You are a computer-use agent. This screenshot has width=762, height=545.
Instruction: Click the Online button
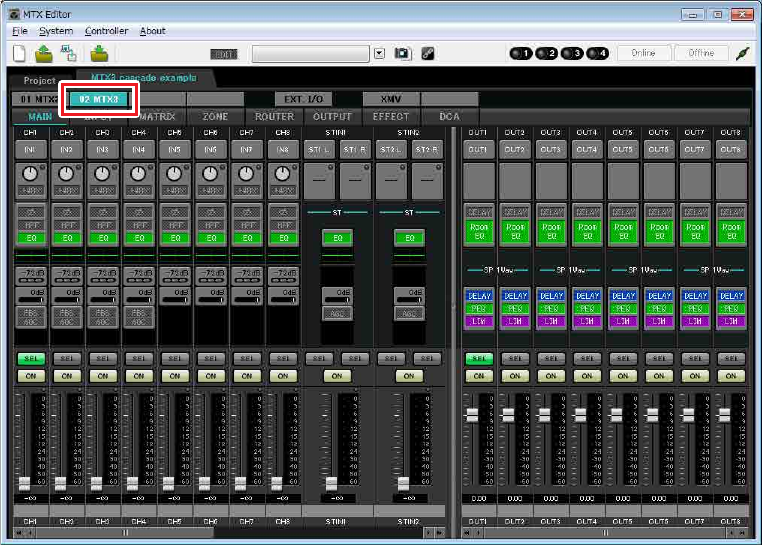[643, 53]
